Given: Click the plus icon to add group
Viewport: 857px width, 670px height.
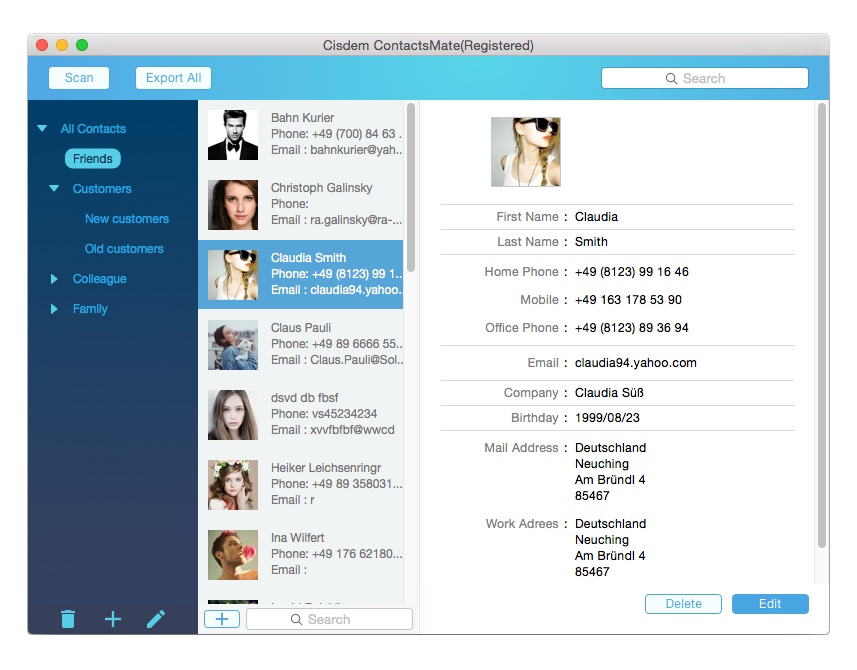Looking at the screenshot, I should (x=113, y=620).
